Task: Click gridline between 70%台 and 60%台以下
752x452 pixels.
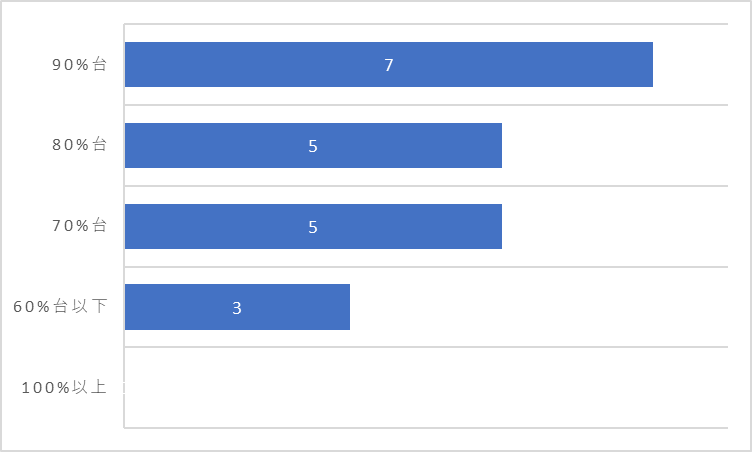Action: 426,267
